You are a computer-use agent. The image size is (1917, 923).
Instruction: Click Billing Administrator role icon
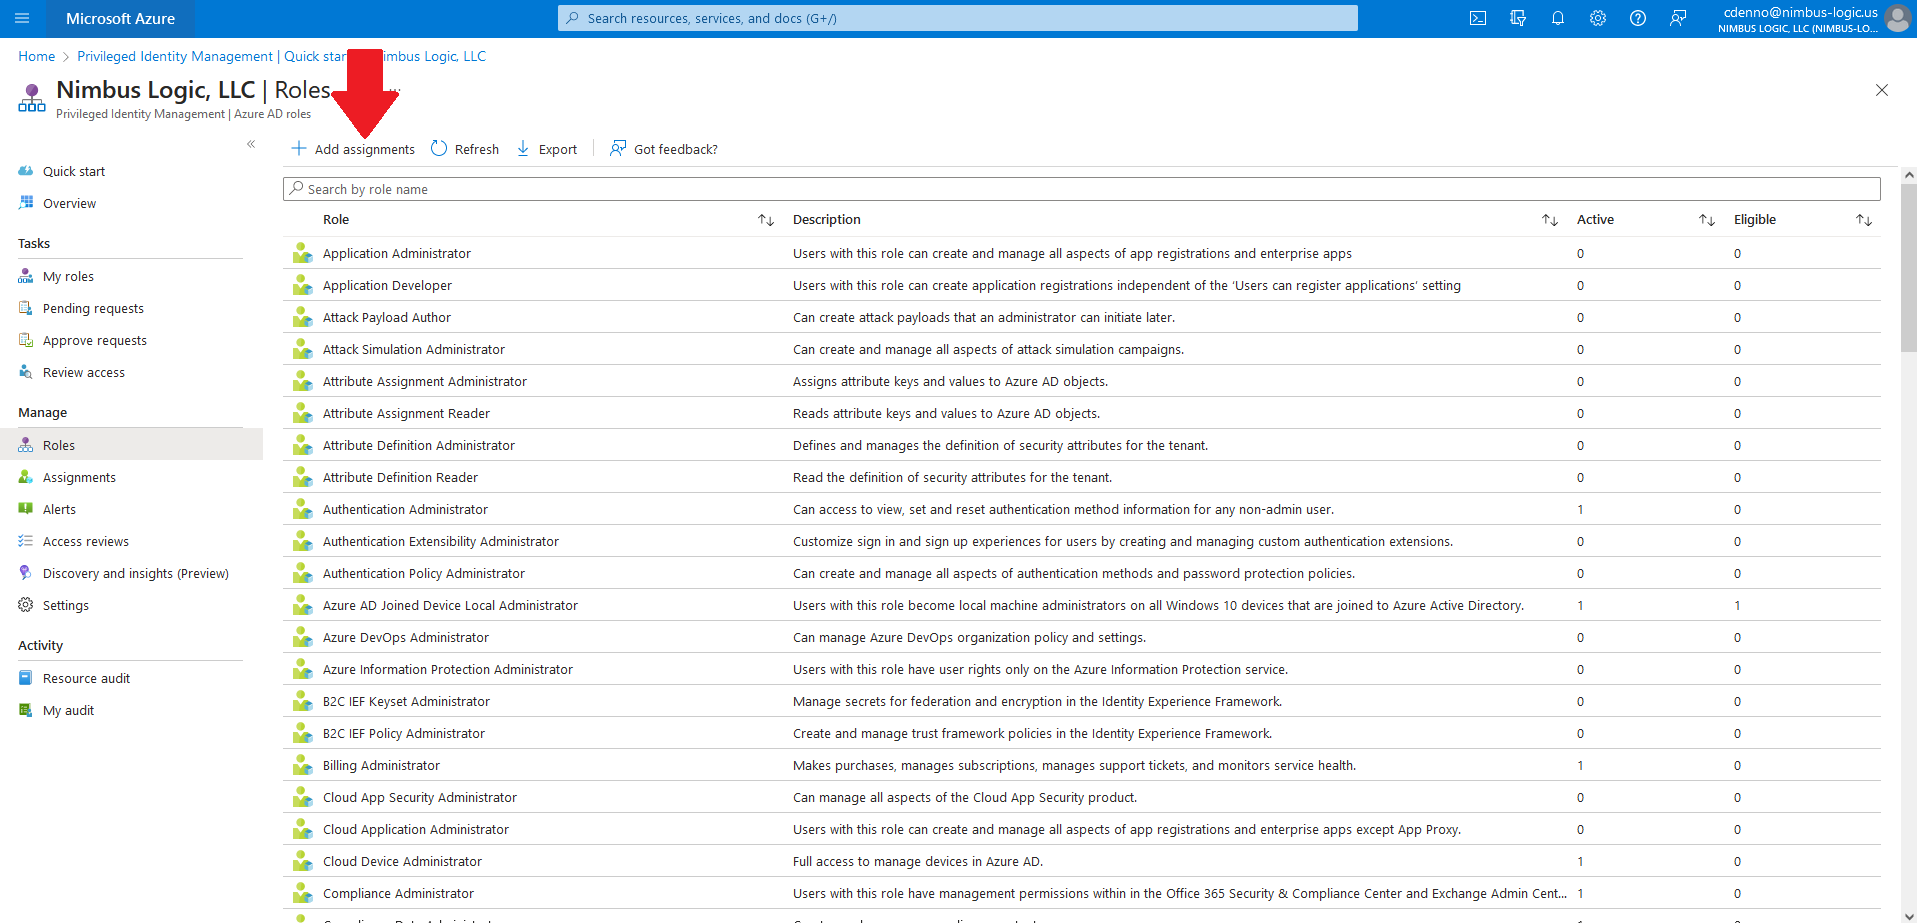302,766
